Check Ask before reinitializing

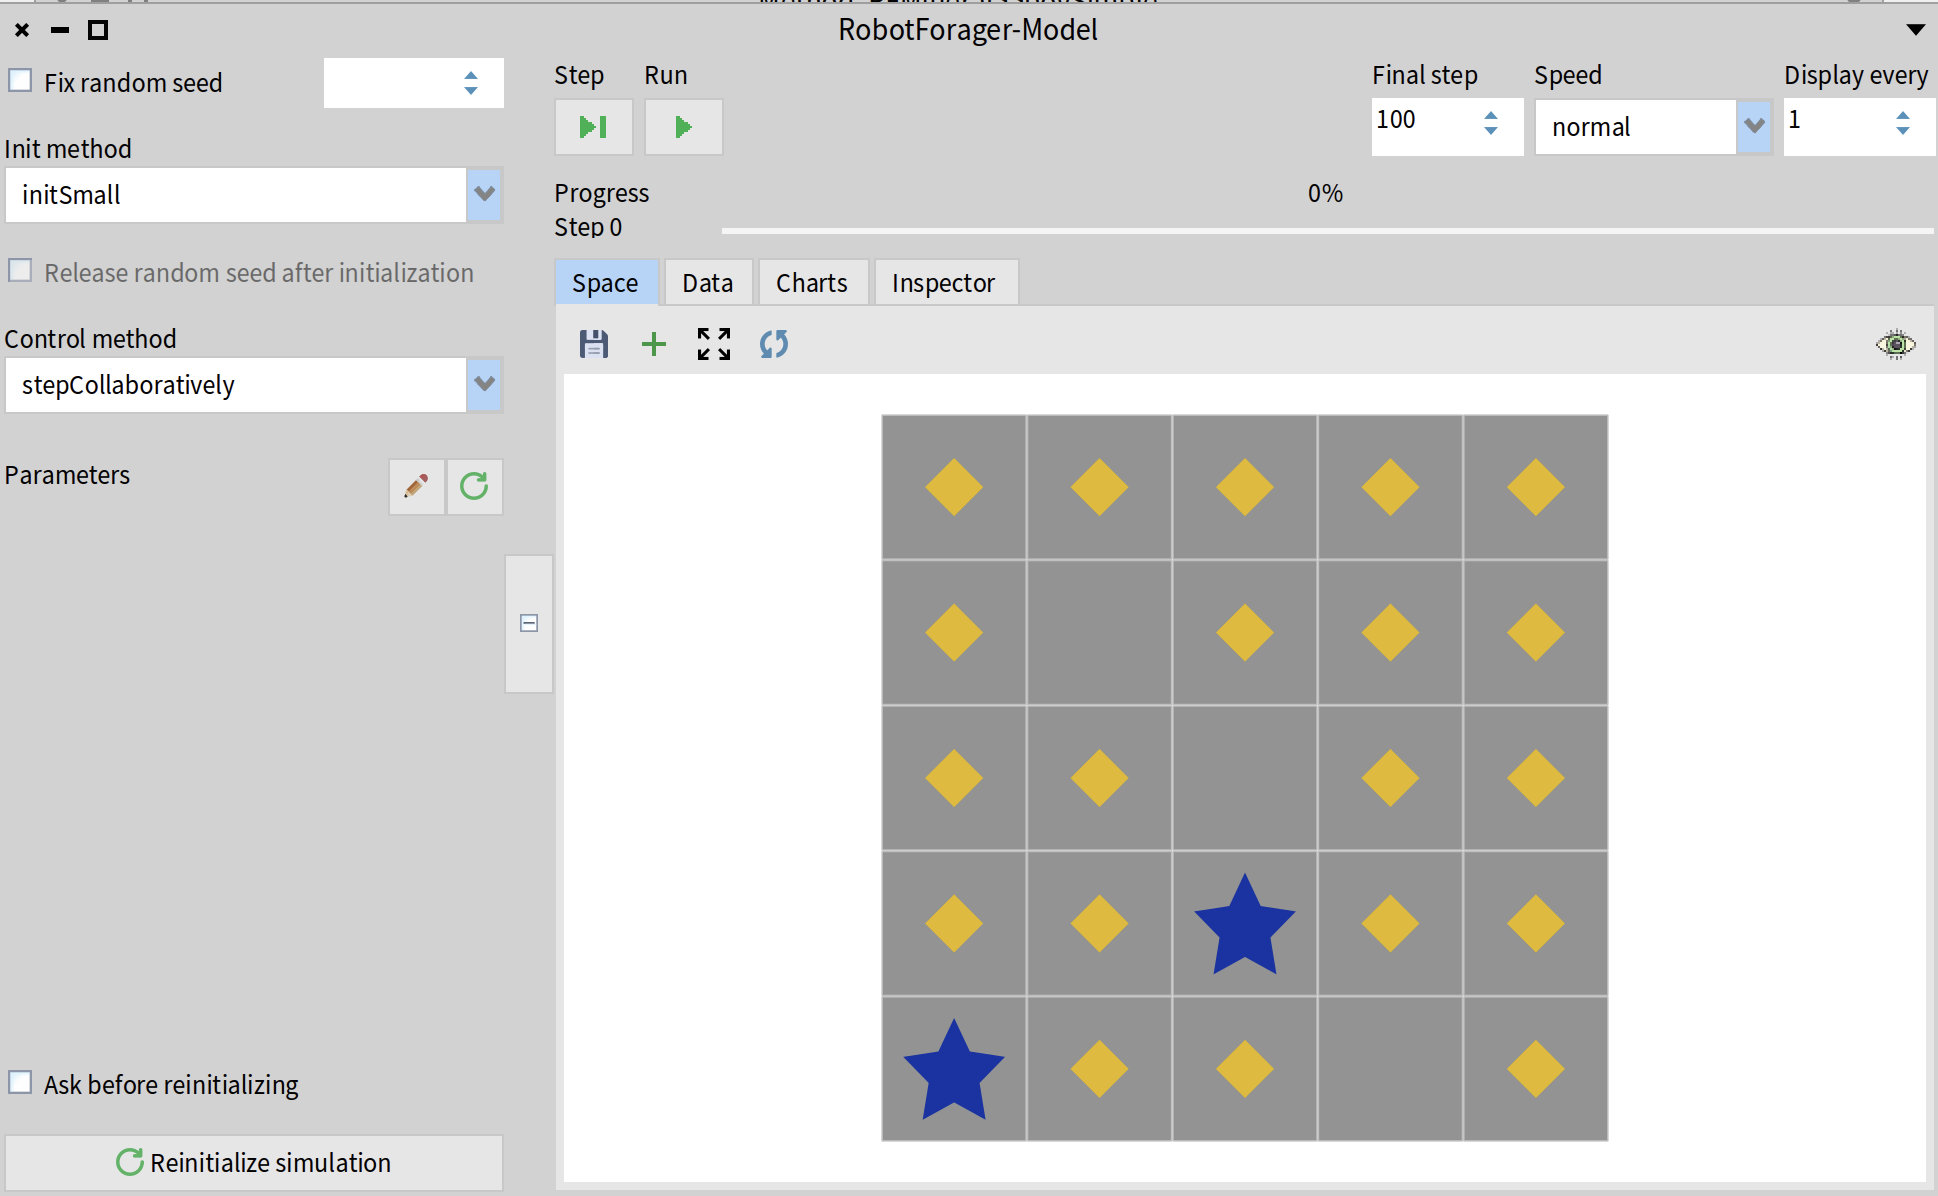tap(20, 1083)
